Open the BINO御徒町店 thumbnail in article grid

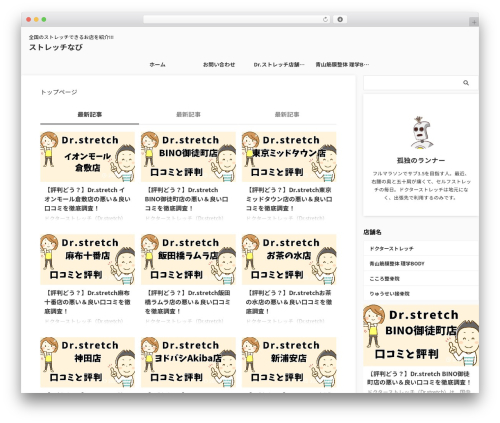[188, 157]
